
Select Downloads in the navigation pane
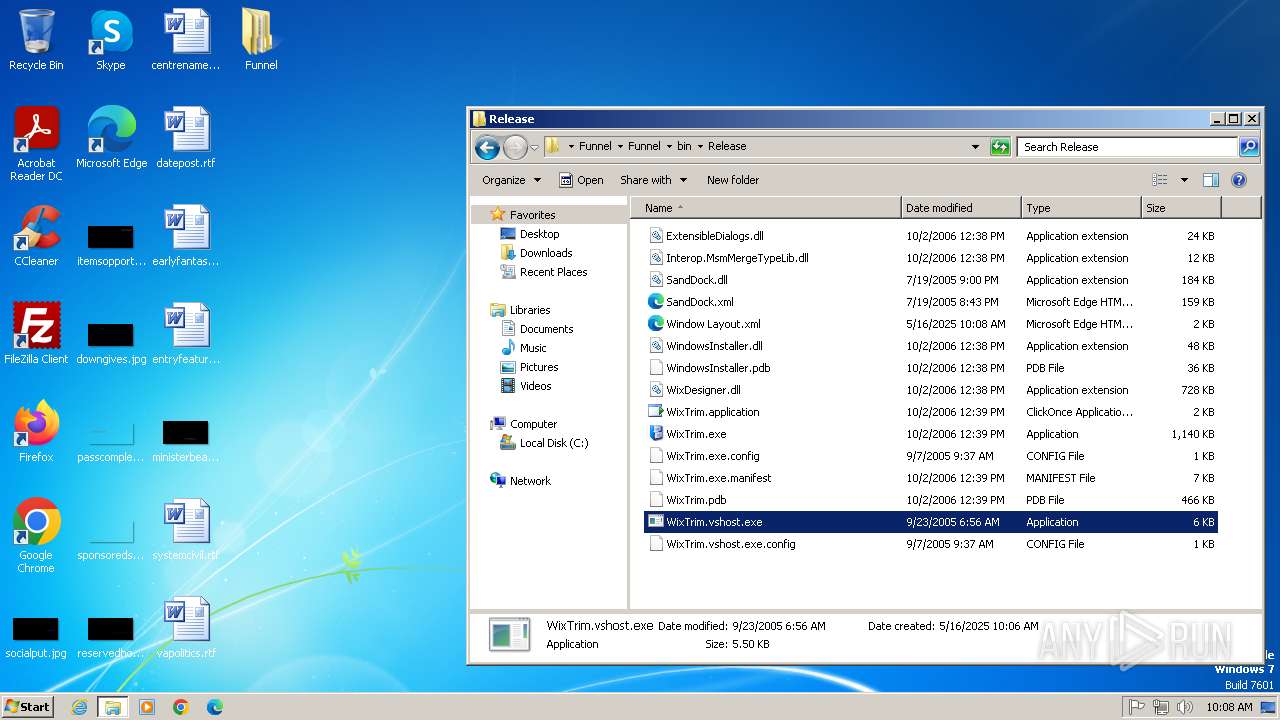[546, 253]
